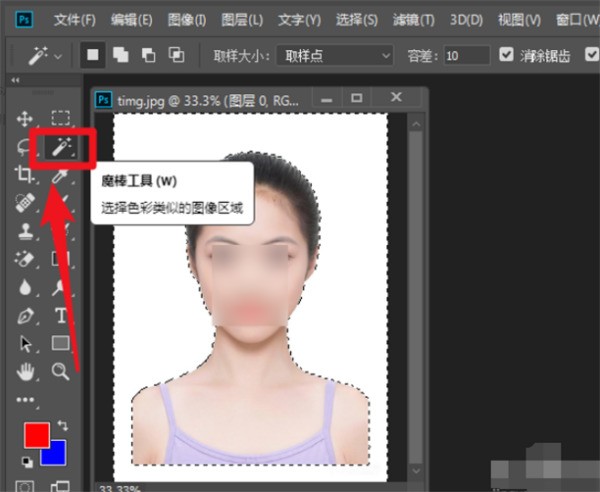Select the Move tool
Image resolution: width=600 pixels, height=492 pixels.
pos(26,119)
